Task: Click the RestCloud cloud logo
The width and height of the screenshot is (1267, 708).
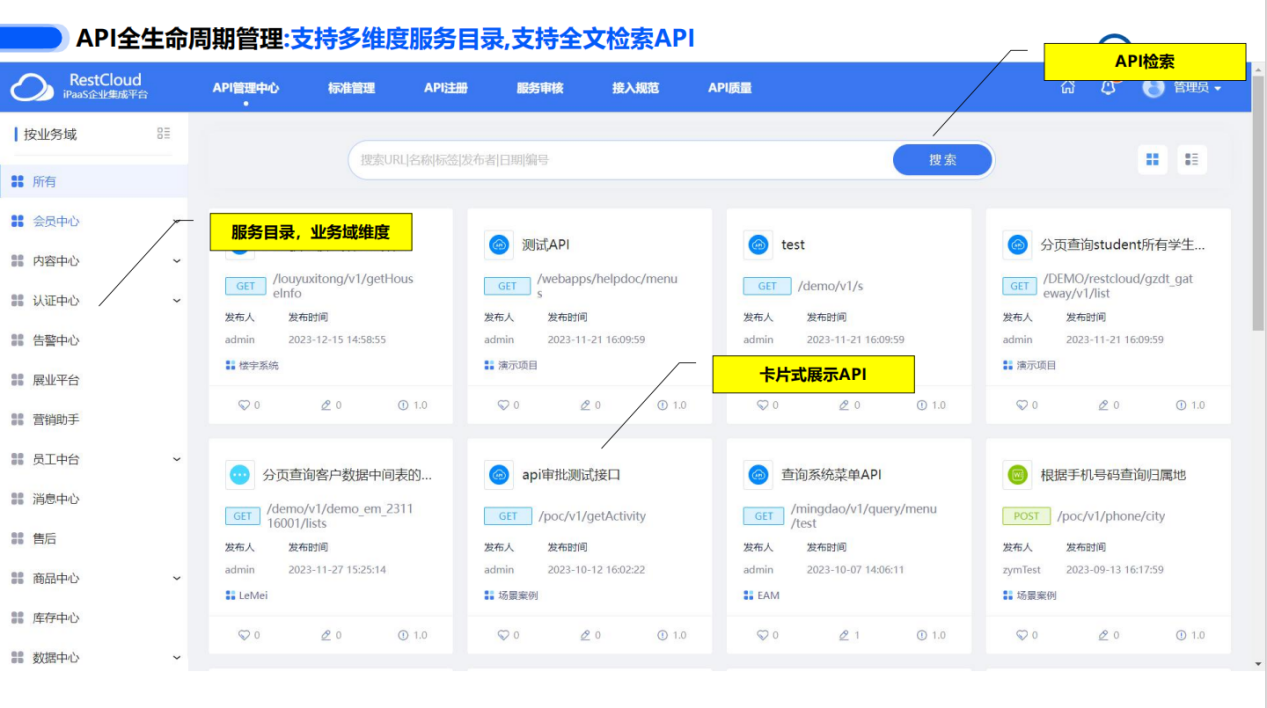Action: pyautogui.click(x=31, y=88)
